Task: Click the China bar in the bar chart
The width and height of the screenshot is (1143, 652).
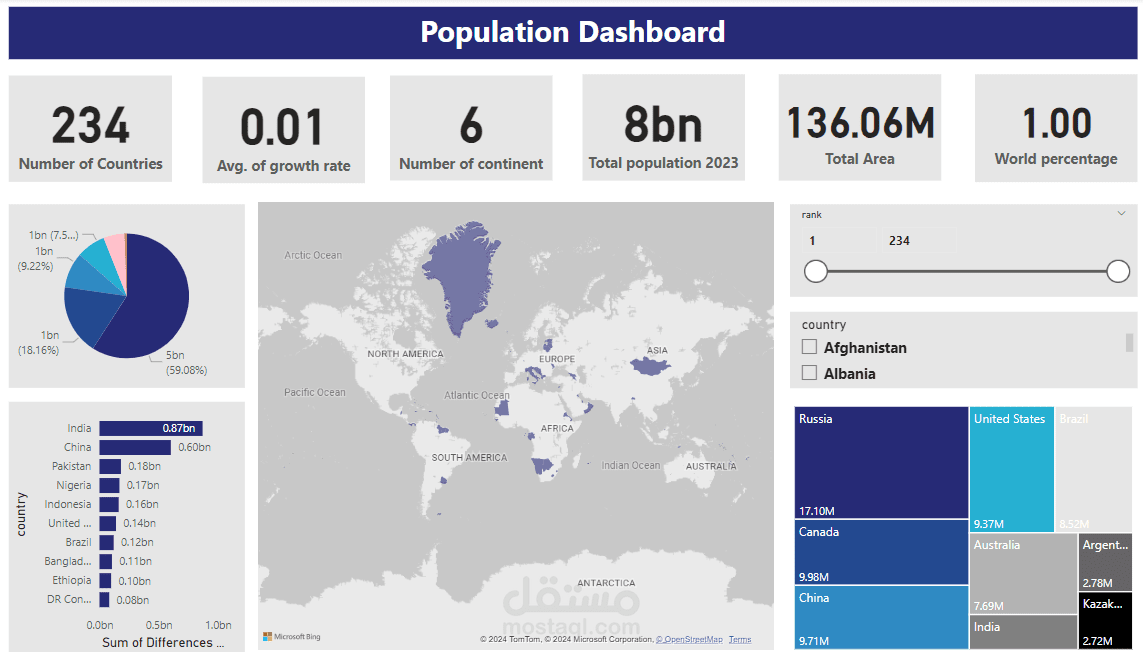Action: point(135,447)
